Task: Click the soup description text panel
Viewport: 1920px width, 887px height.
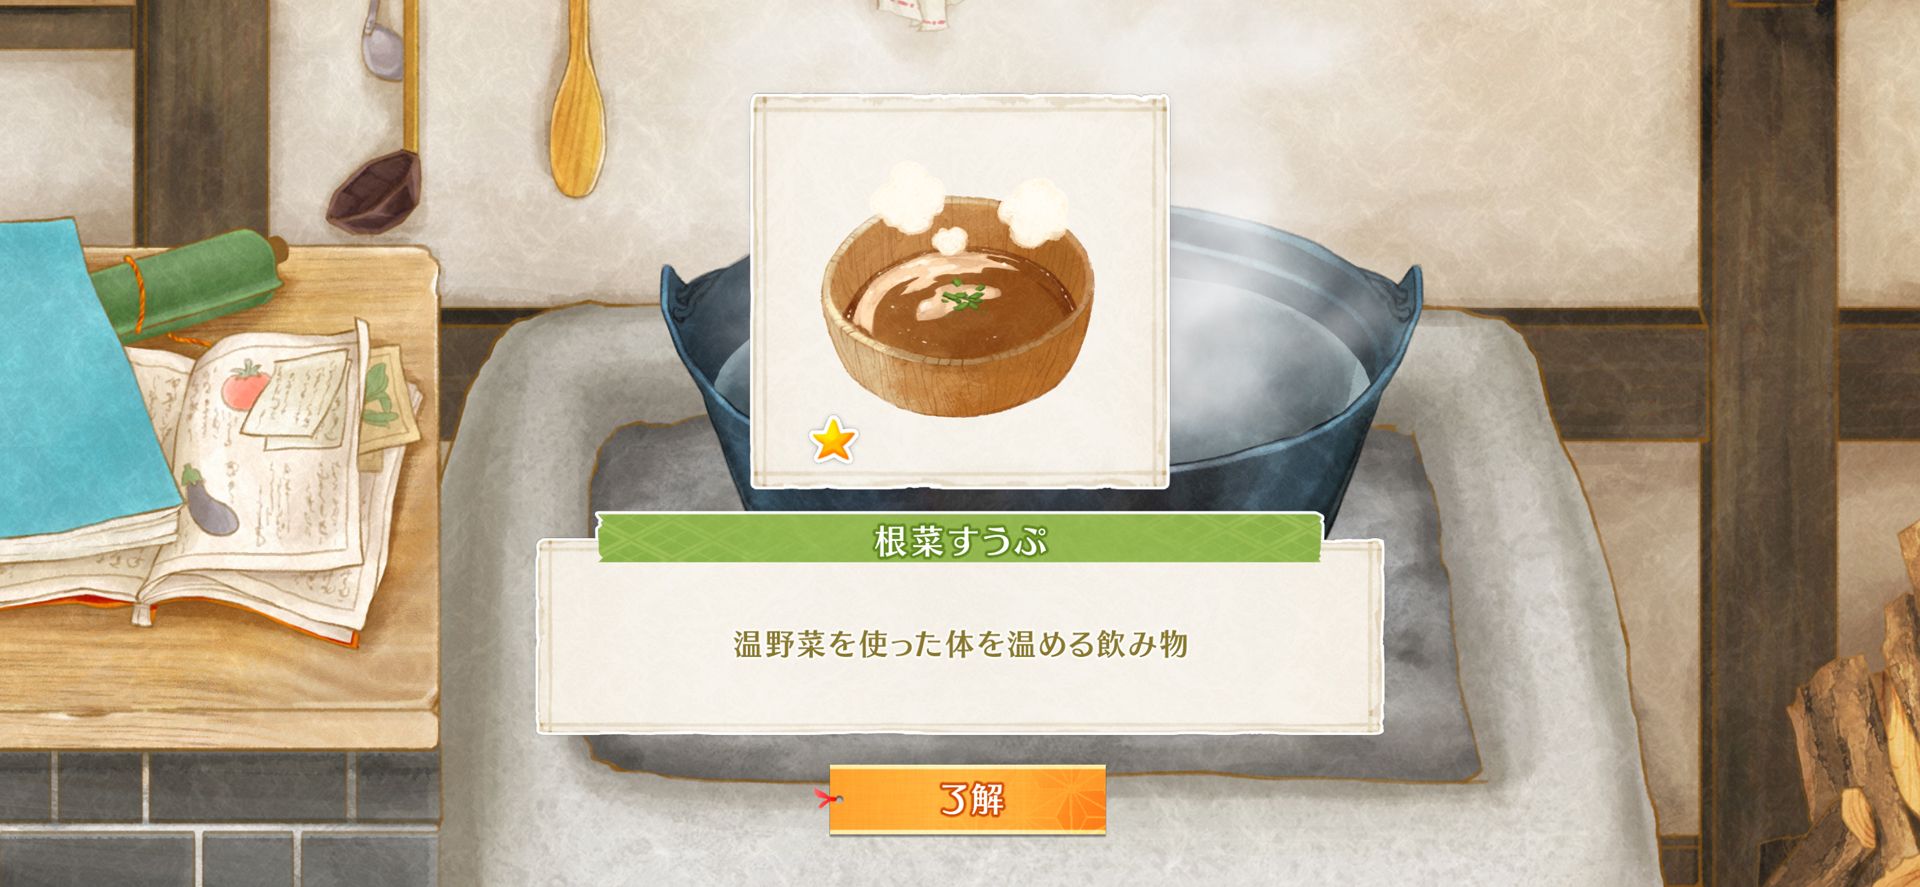Action: tap(960, 643)
